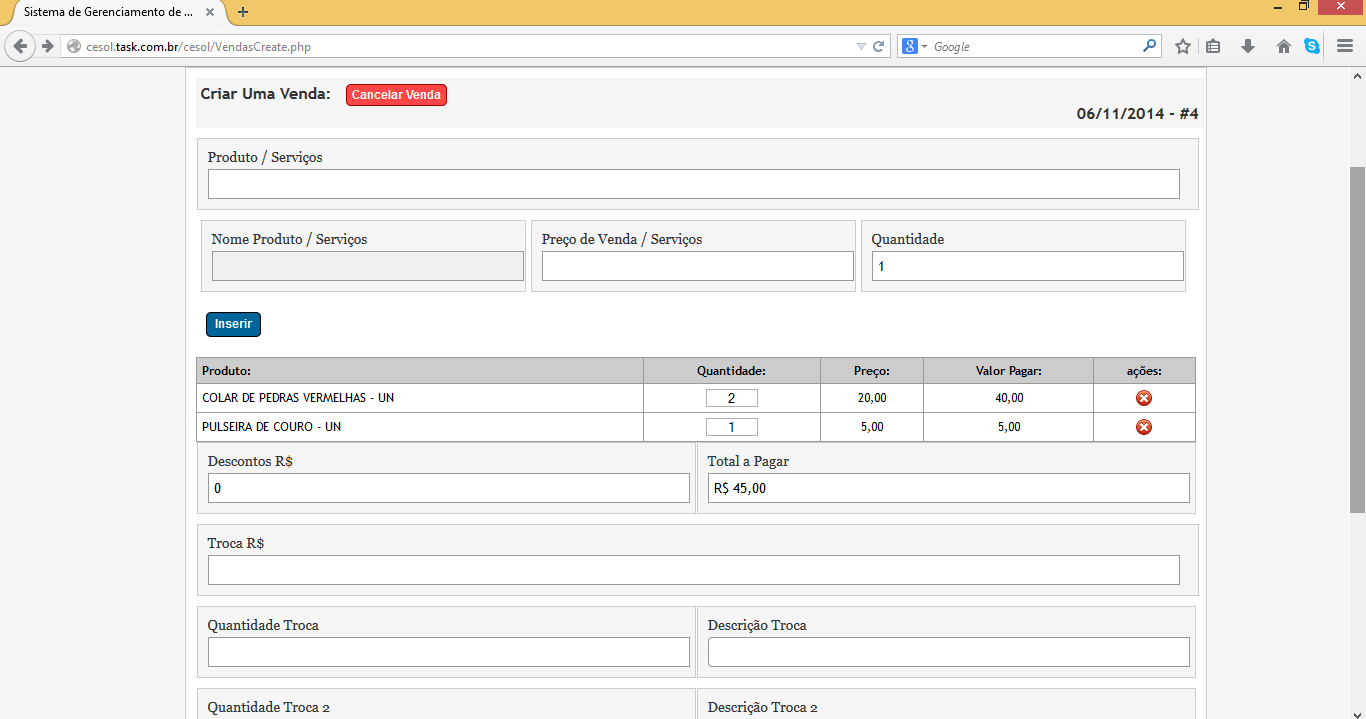This screenshot has width=1366, height=719.
Task: Click the Inserir button
Action: tap(233, 324)
